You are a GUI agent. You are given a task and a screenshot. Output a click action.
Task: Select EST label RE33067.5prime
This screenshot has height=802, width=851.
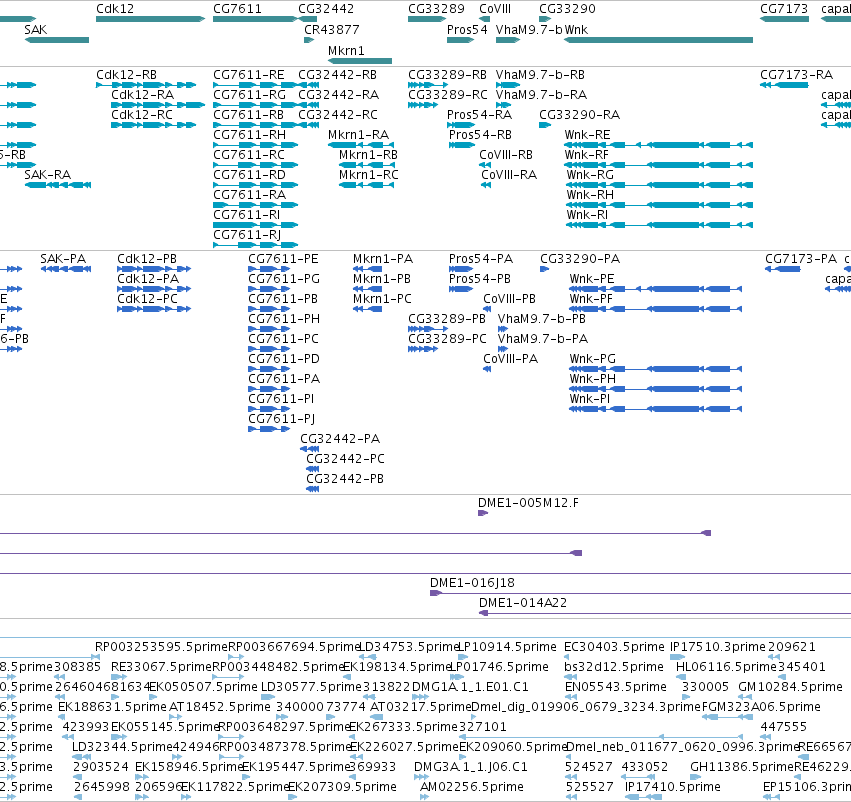coord(161,666)
